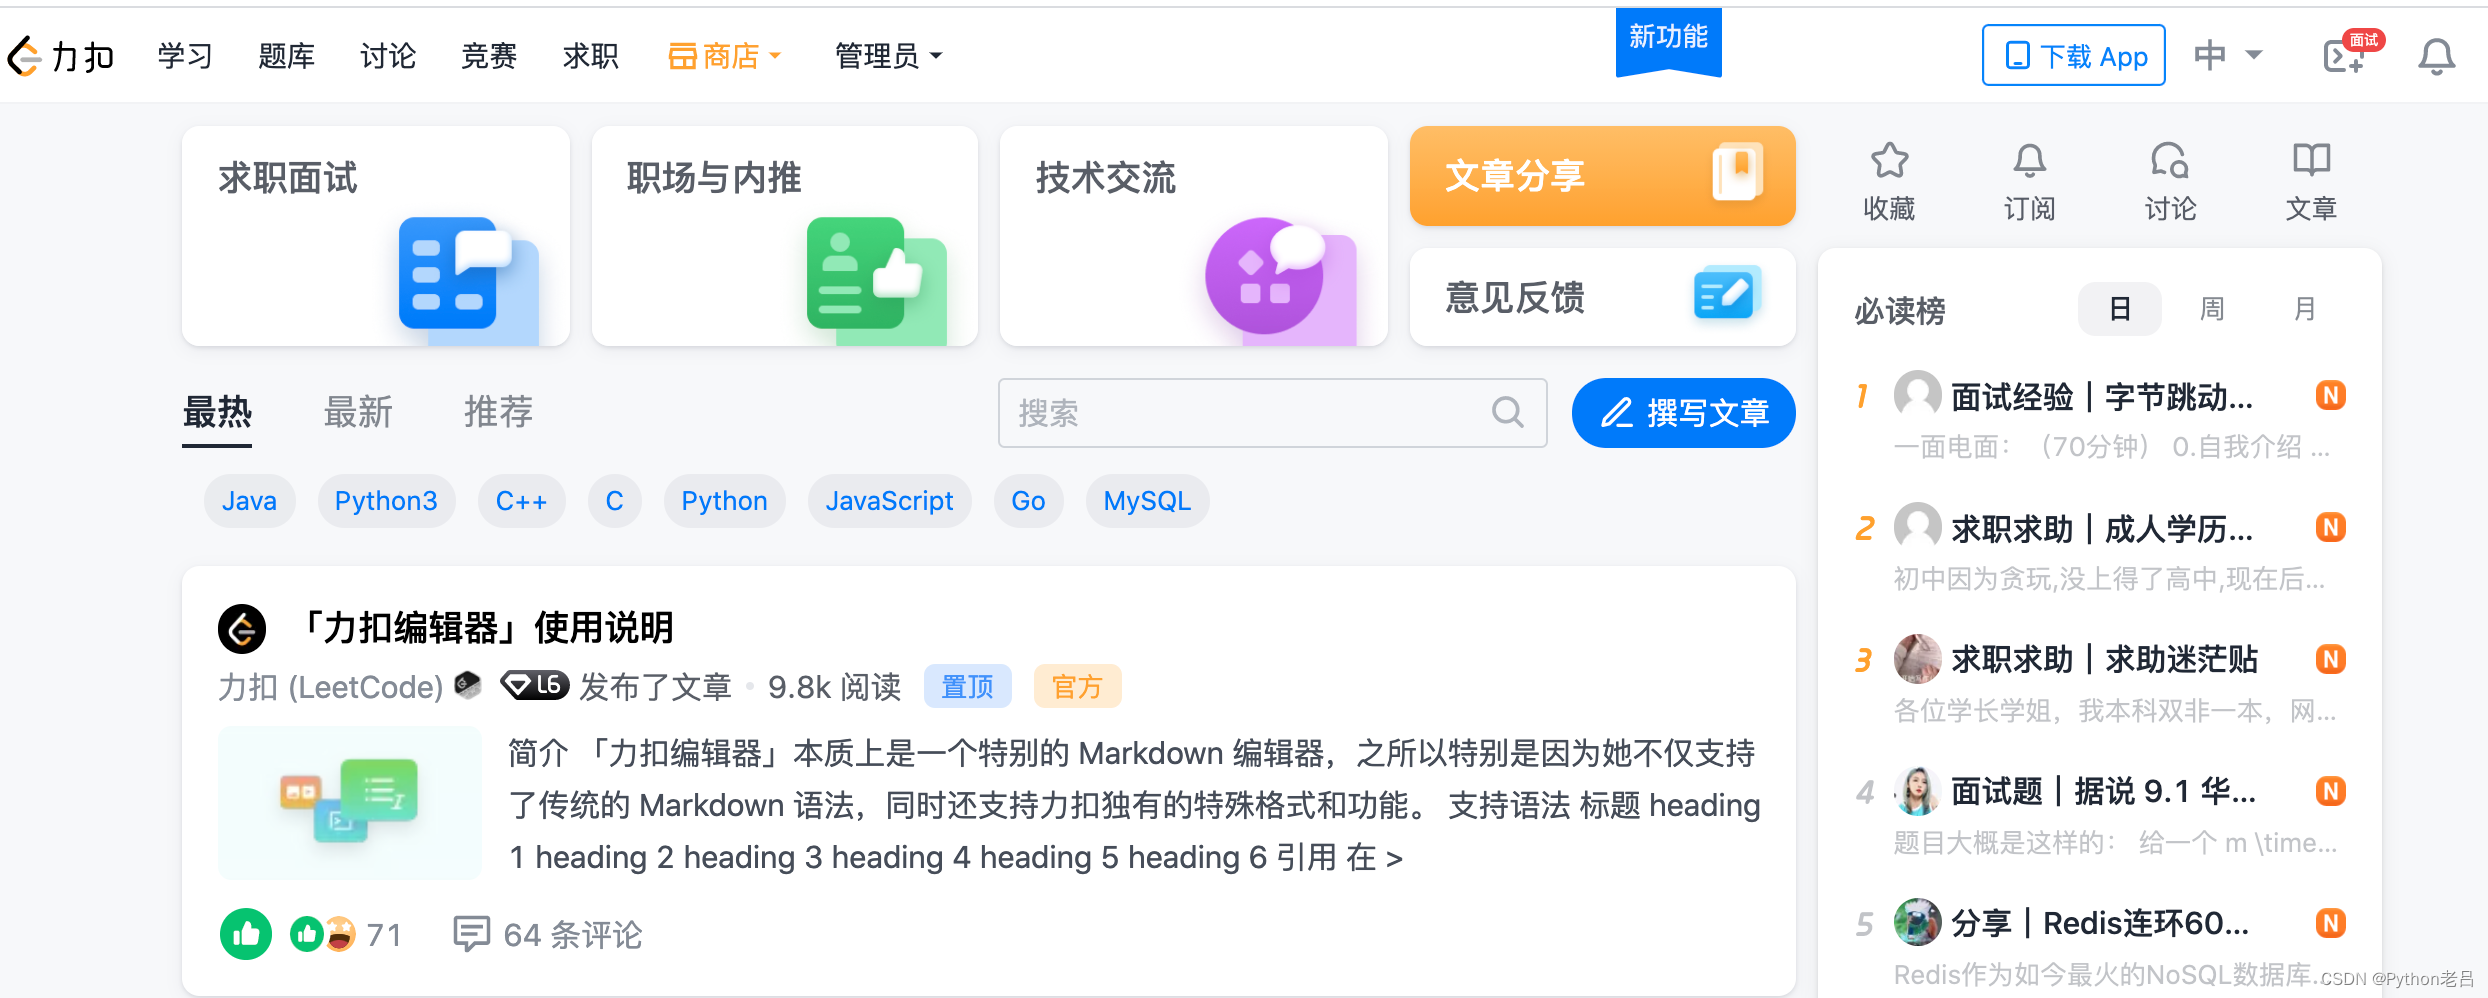The width and height of the screenshot is (2488, 998).
Task: Click the 搜索 search input field
Action: [x=1272, y=412]
